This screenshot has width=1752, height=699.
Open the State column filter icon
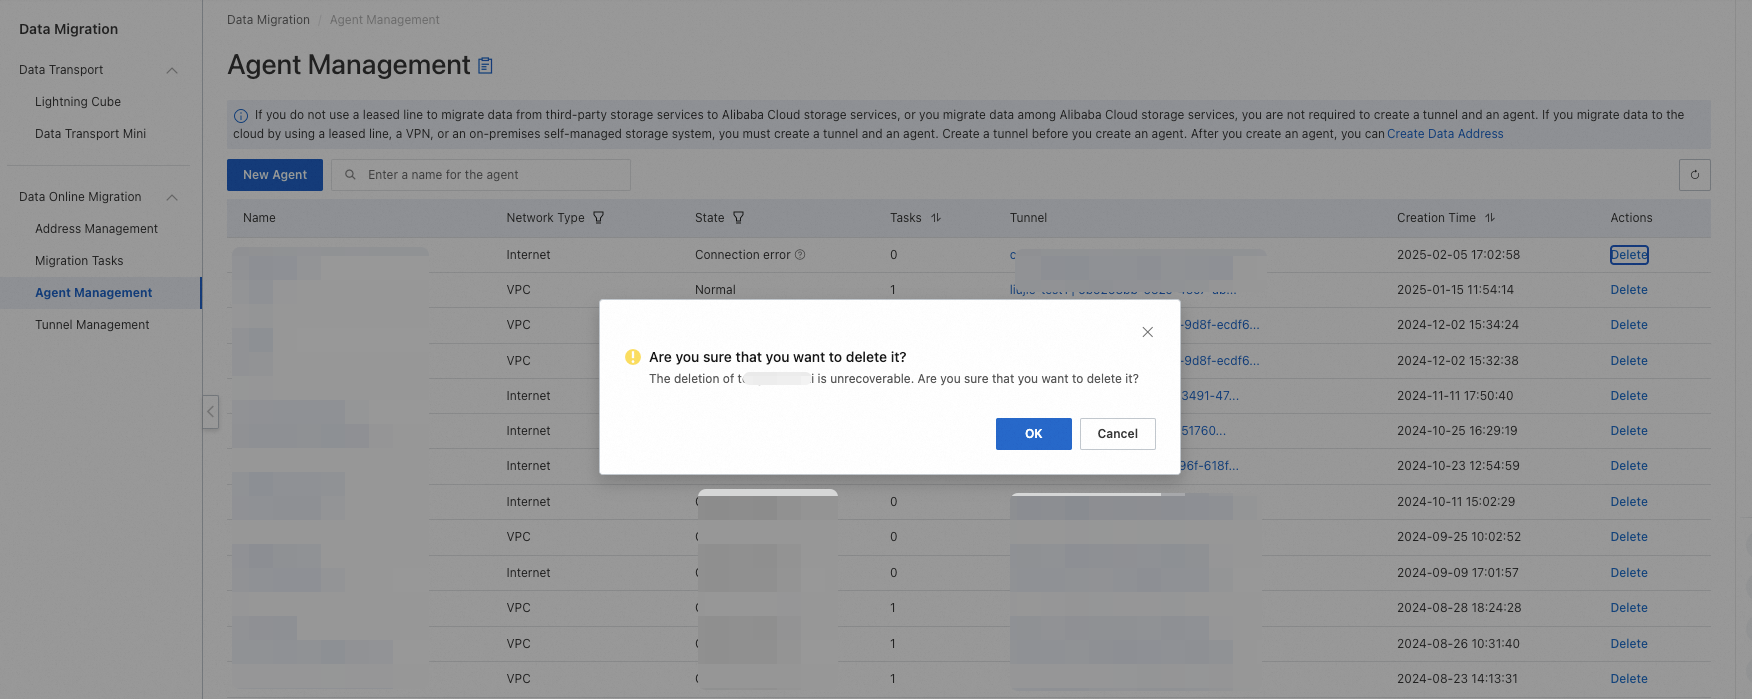pos(739,218)
